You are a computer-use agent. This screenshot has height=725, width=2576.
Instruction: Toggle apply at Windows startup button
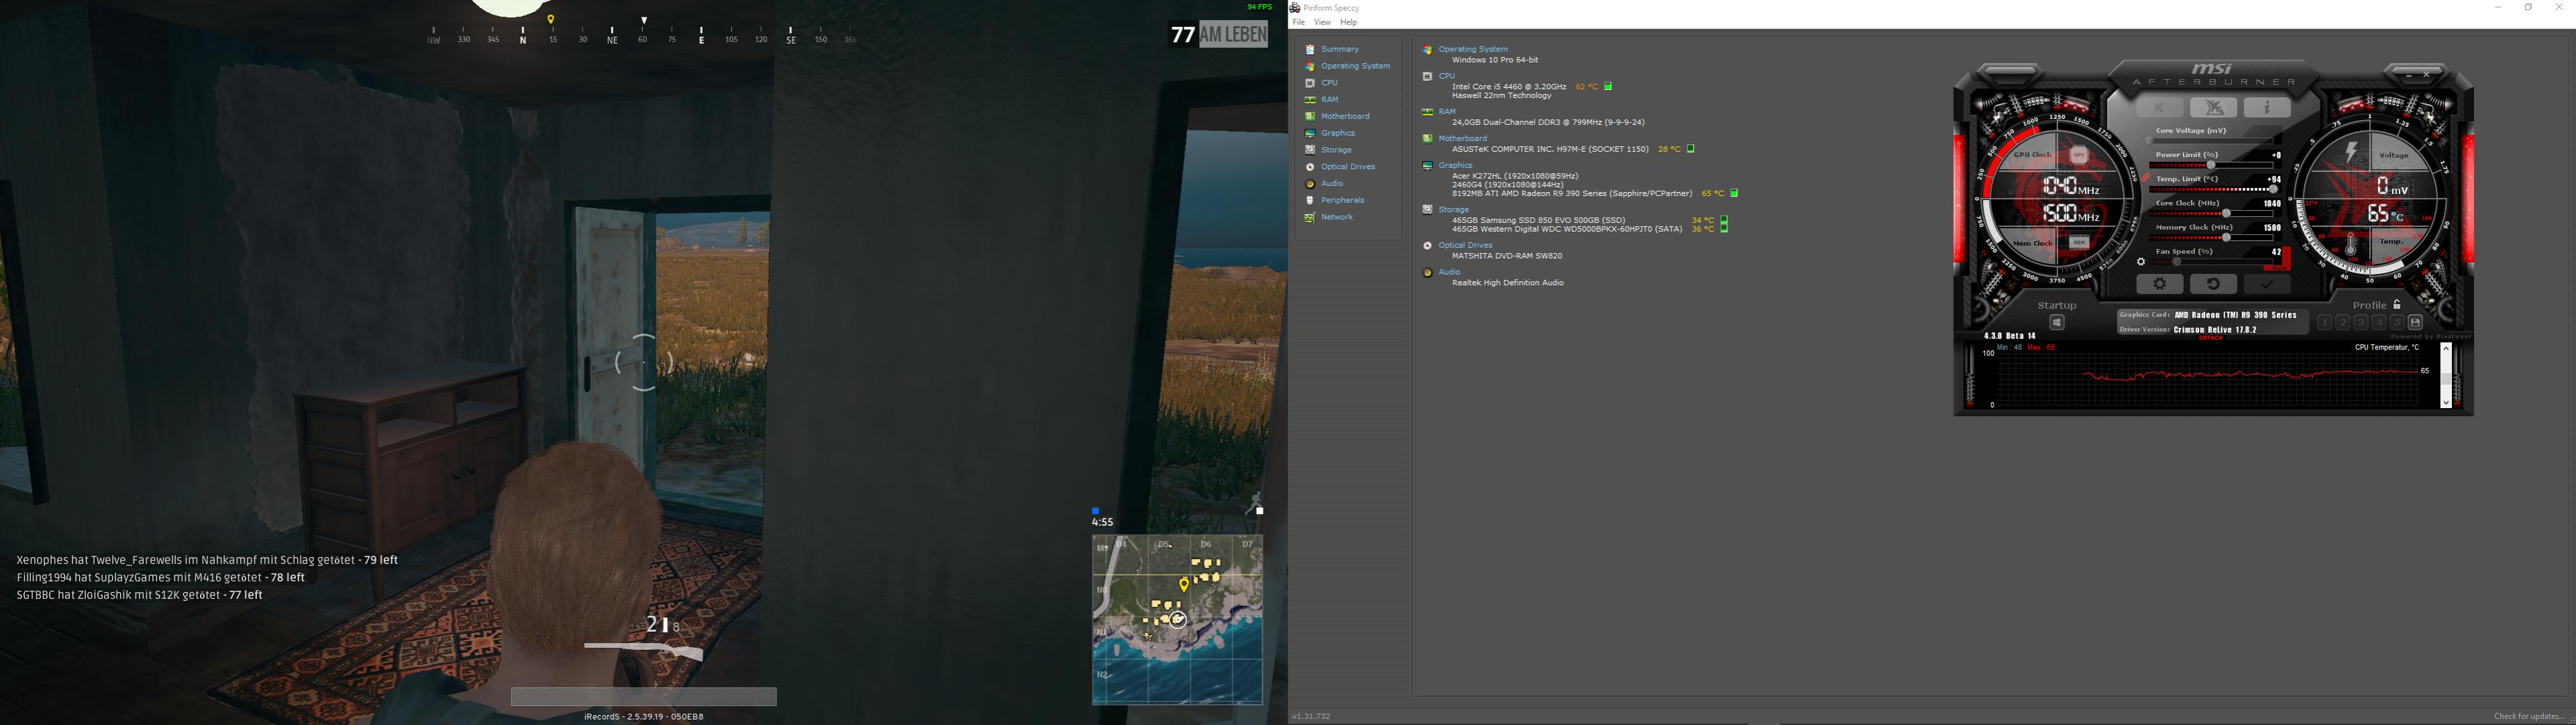pos(2057,322)
